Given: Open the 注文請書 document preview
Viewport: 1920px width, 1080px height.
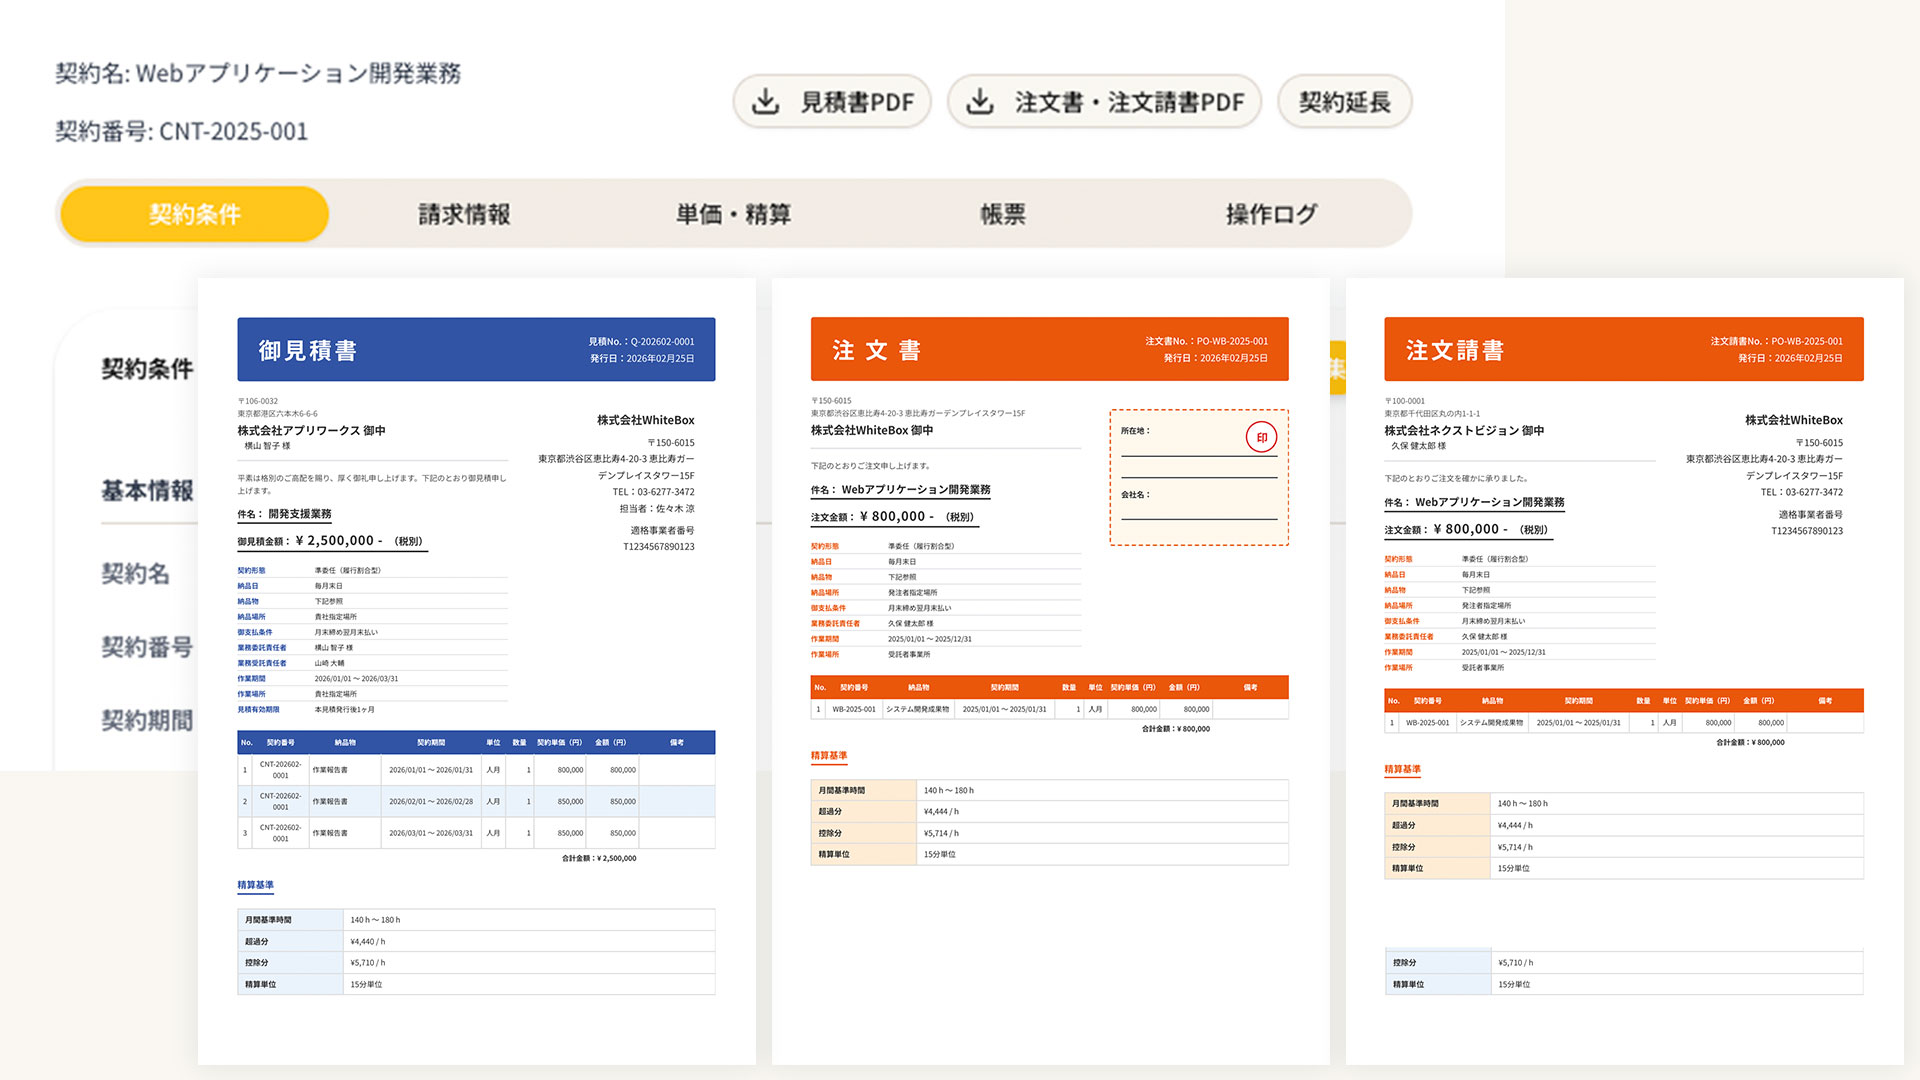Looking at the screenshot, I should 1623,670.
